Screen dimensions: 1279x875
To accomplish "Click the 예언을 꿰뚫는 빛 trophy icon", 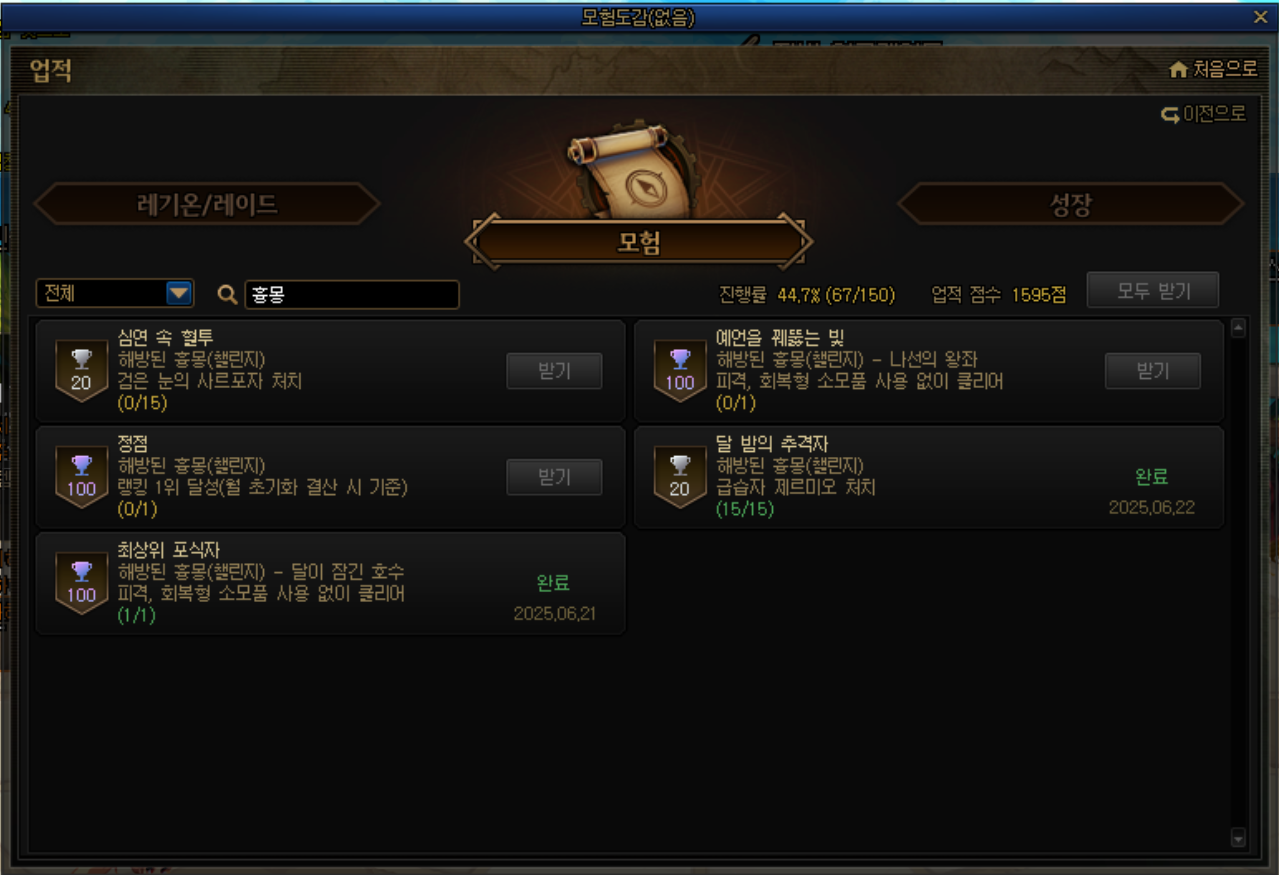I will click(680, 371).
